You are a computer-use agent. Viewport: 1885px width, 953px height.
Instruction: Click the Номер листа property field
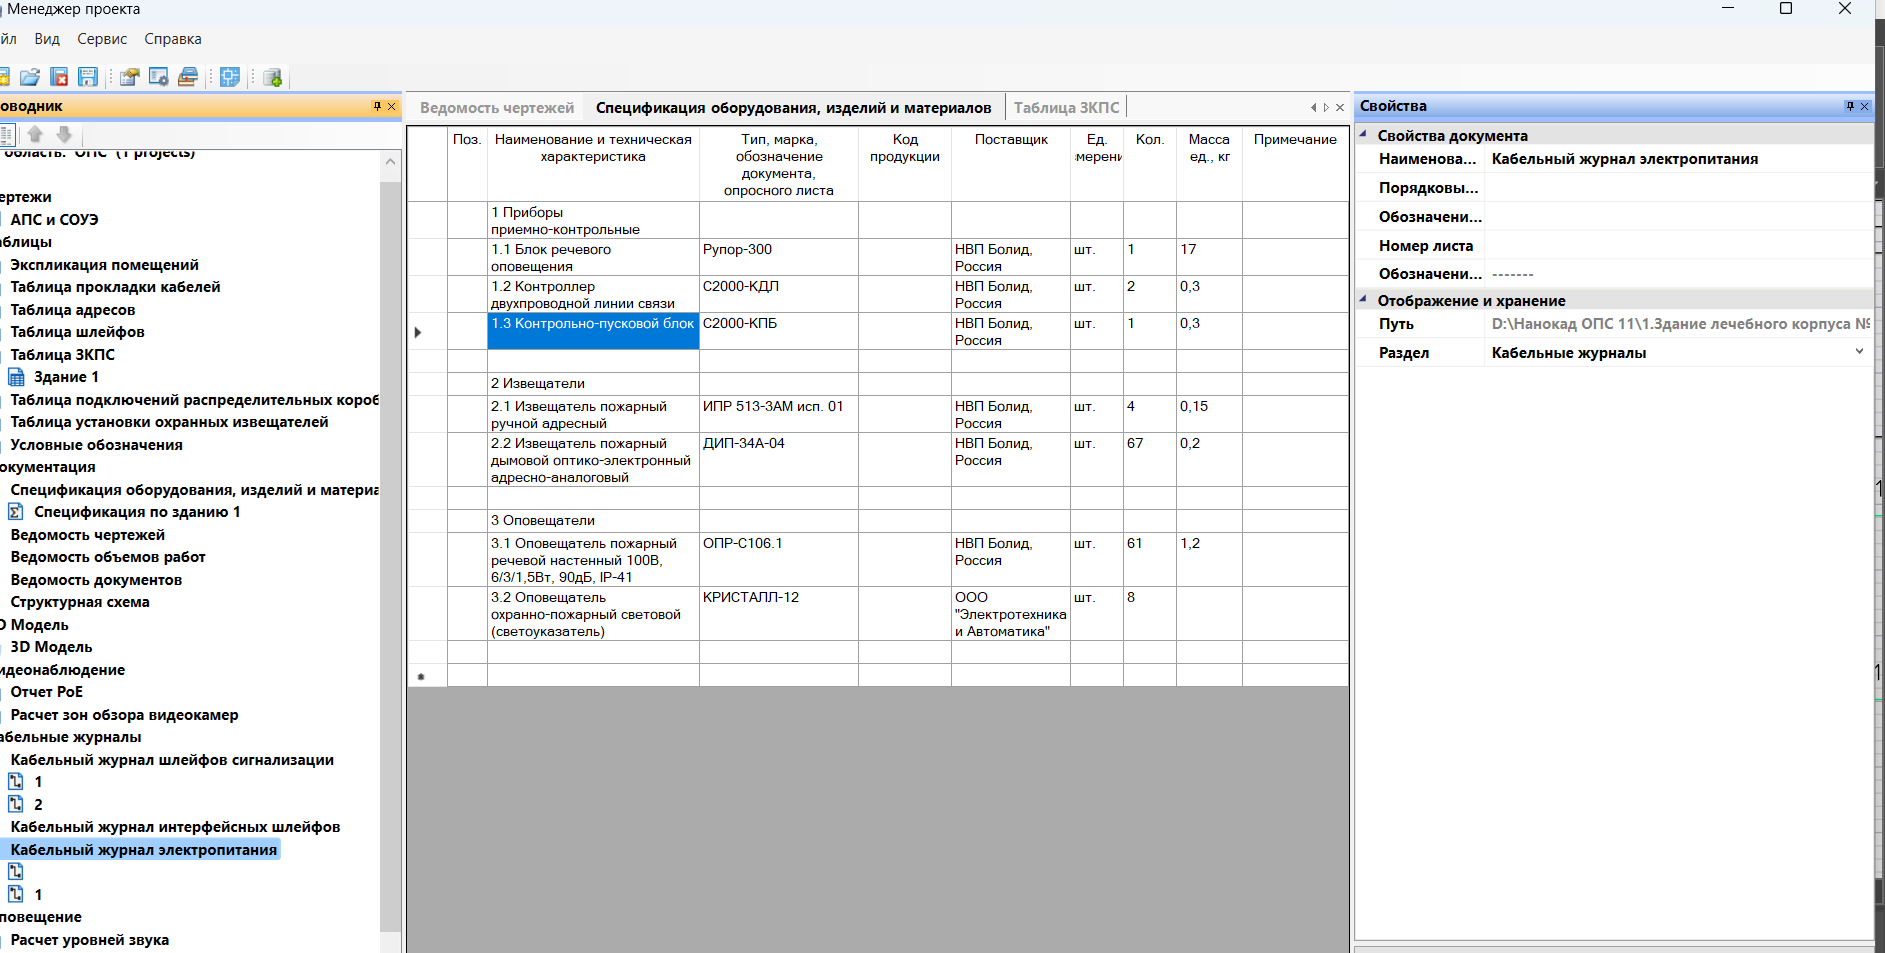pyautogui.click(x=1678, y=246)
